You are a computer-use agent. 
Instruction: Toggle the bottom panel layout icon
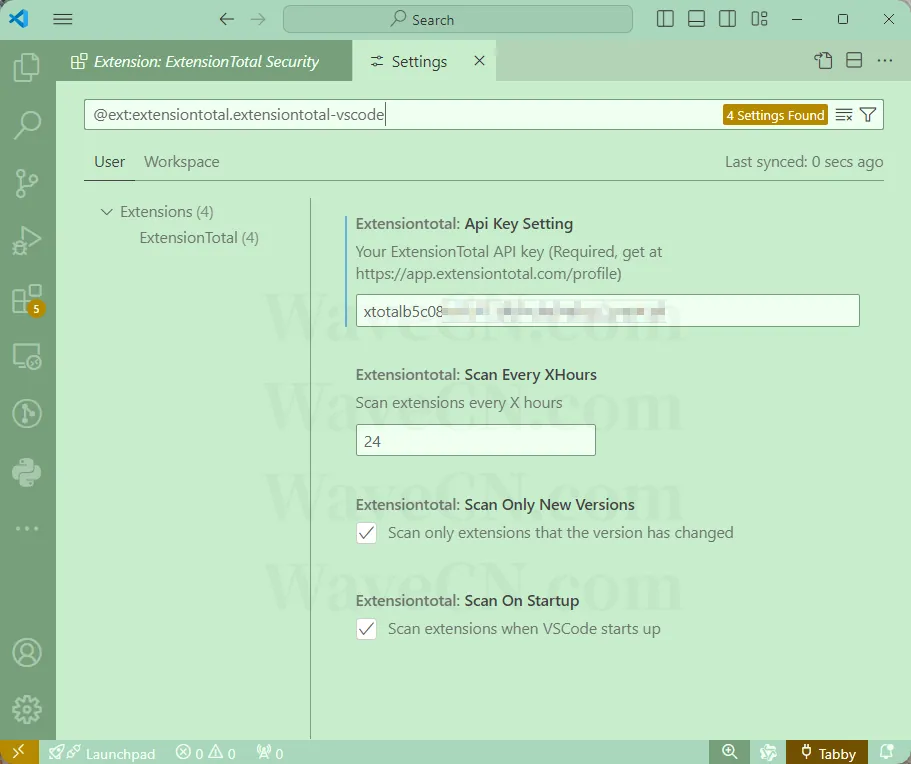pos(696,19)
